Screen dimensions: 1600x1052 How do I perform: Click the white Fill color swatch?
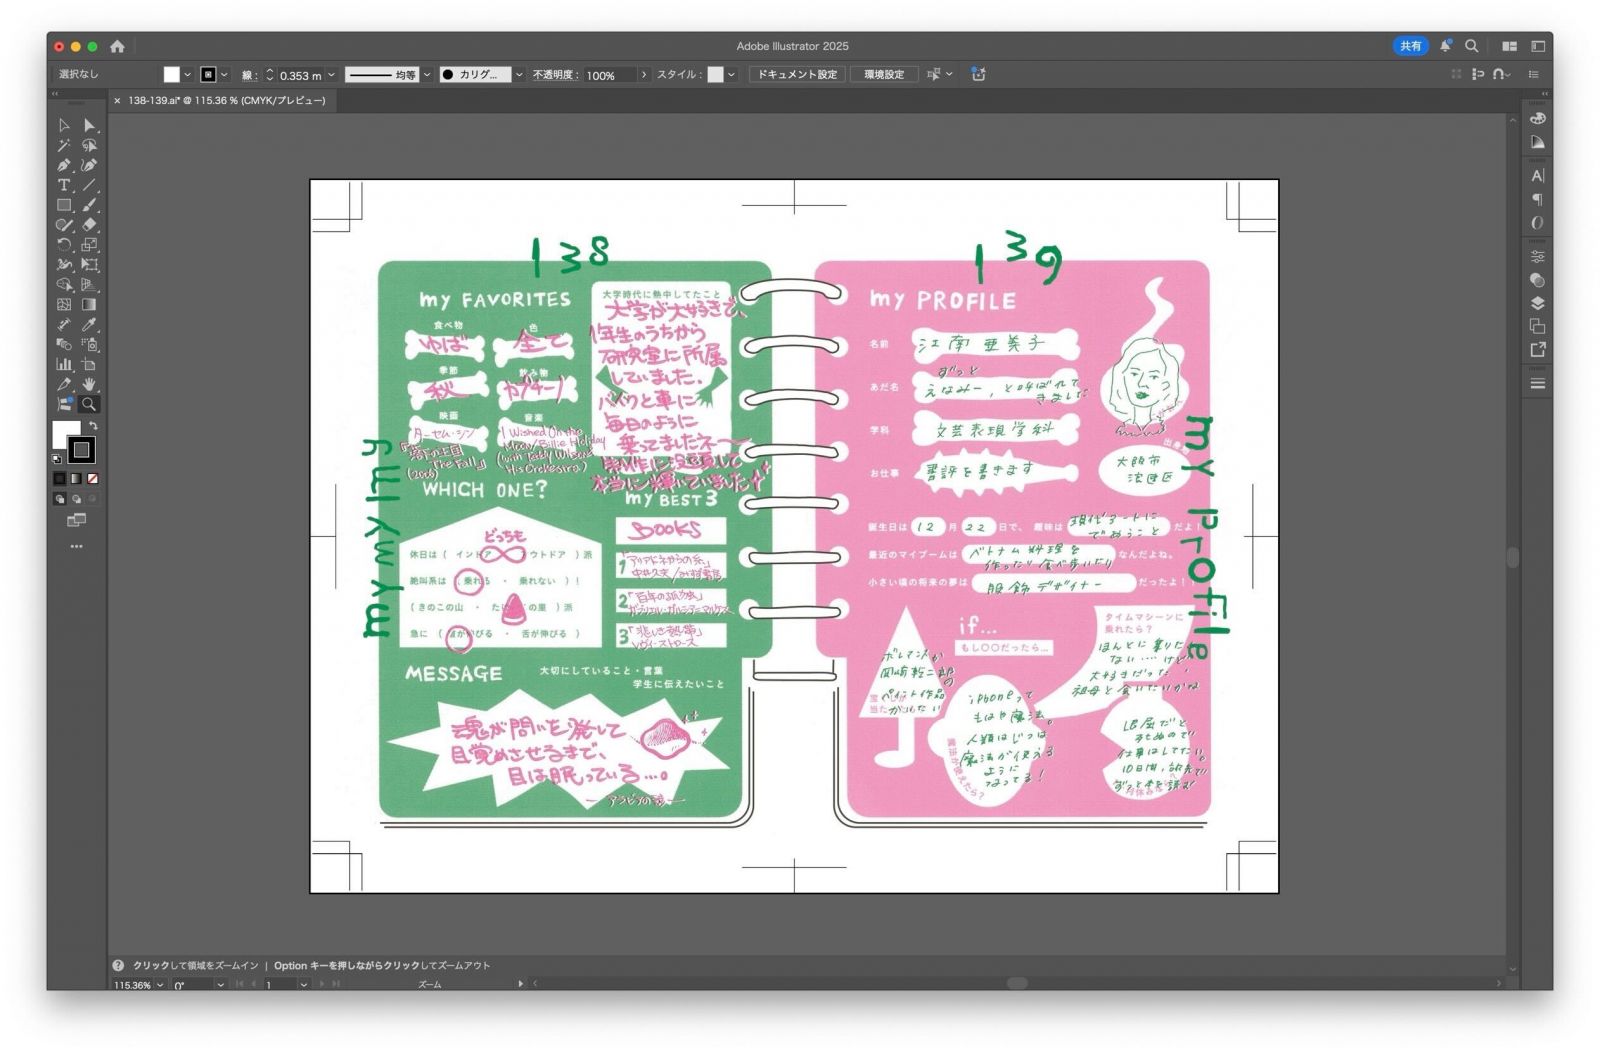point(66,434)
